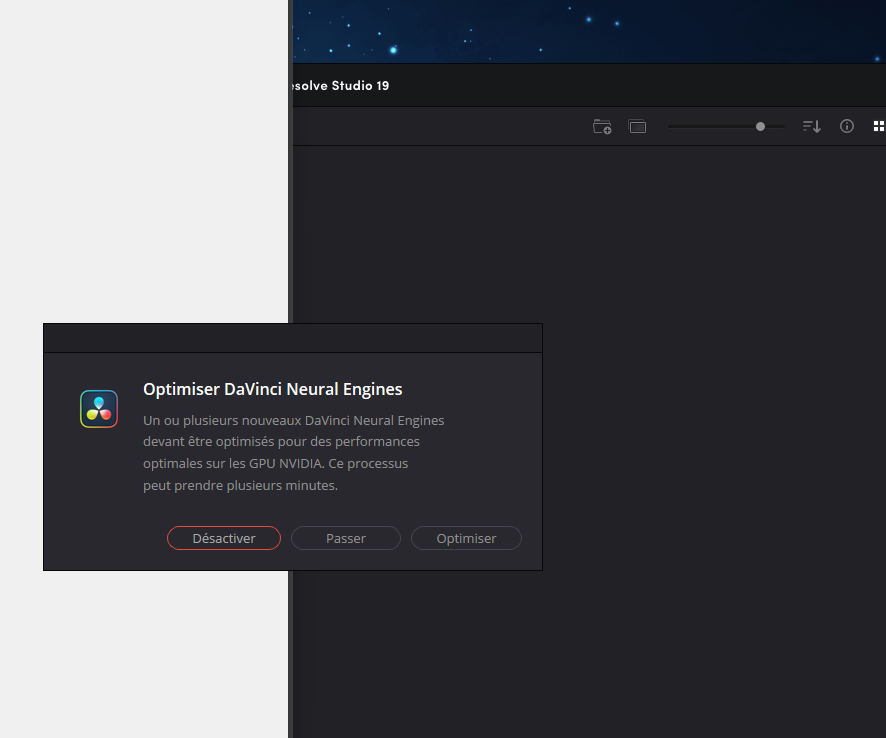Click the new project folder icon

(602, 126)
